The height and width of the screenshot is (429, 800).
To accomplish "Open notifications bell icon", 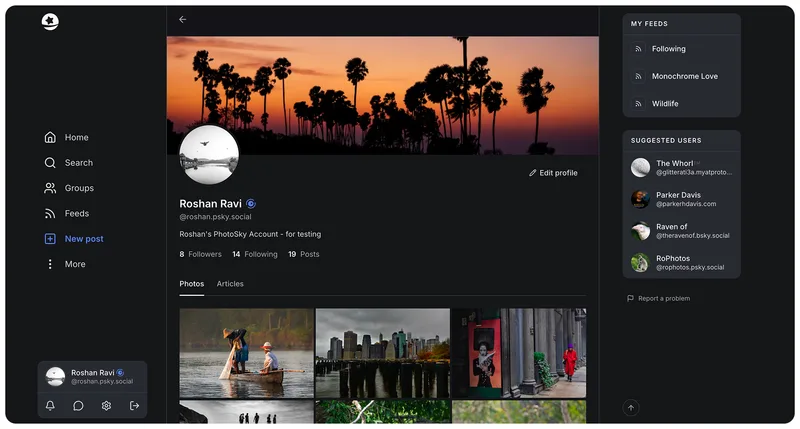I will 50,406.
